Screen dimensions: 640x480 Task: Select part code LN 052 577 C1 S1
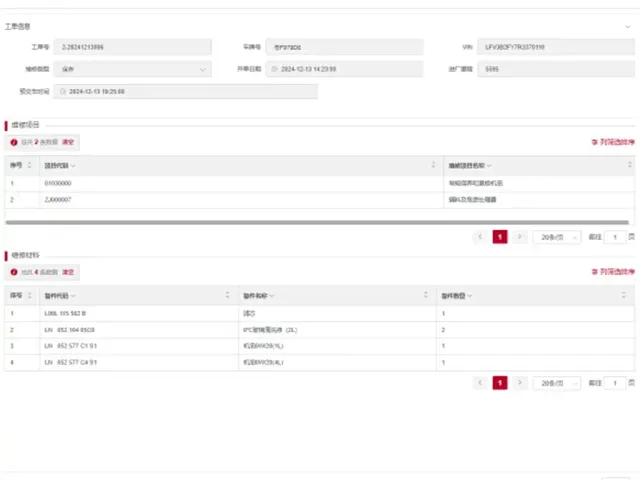point(71,346)
